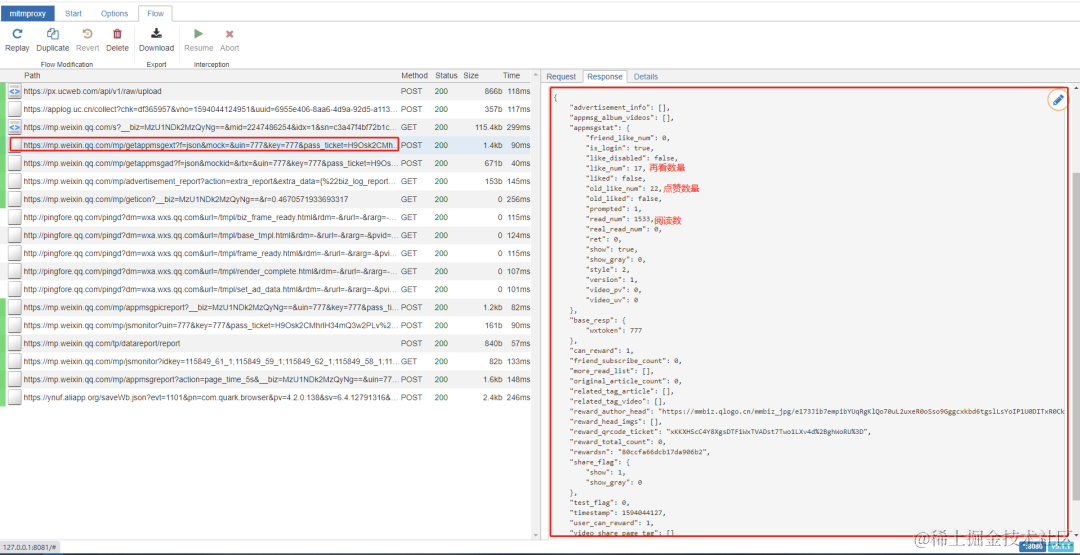Sort flows by Status column header
The width and height of the screenshot is (1080, 555).
click(x=446, y=76)
